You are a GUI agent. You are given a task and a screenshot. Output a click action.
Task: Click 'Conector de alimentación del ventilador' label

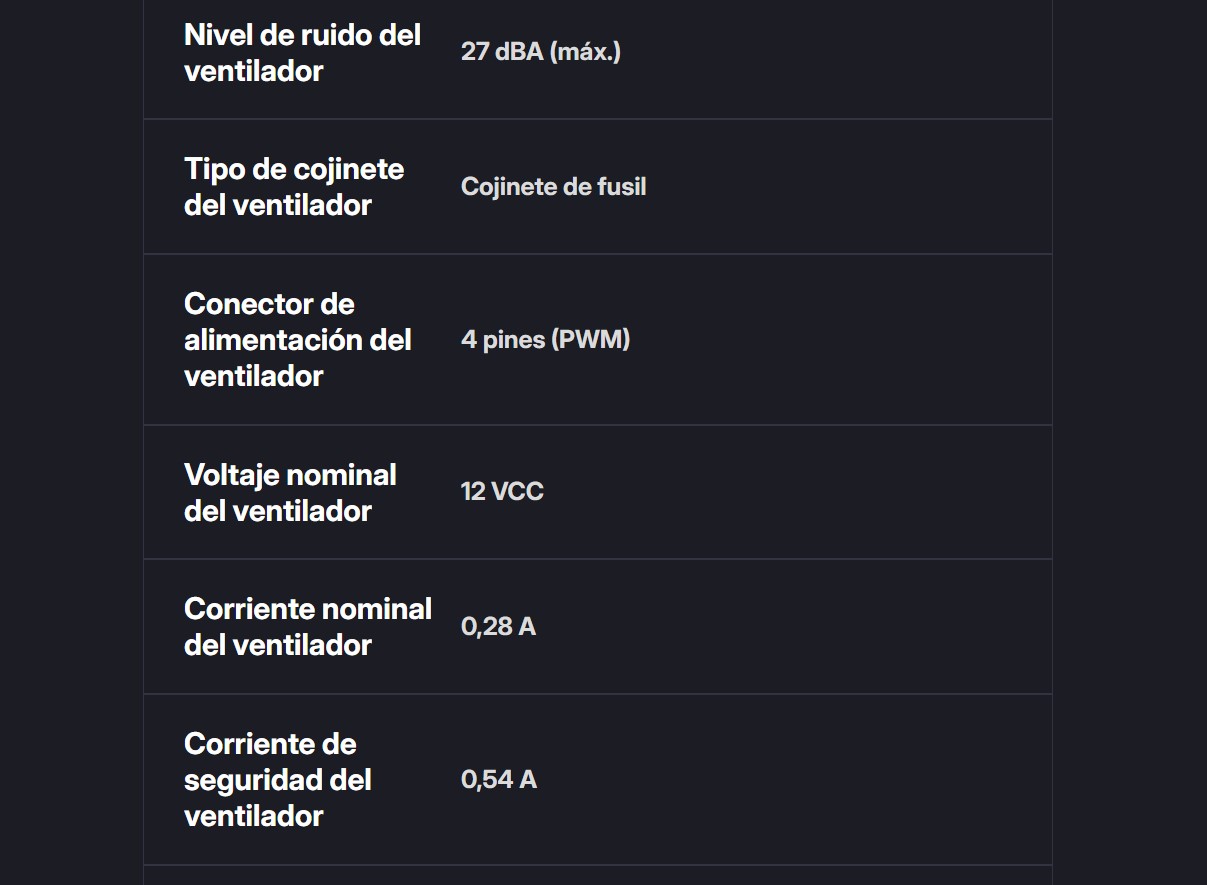tap(298, 340)
